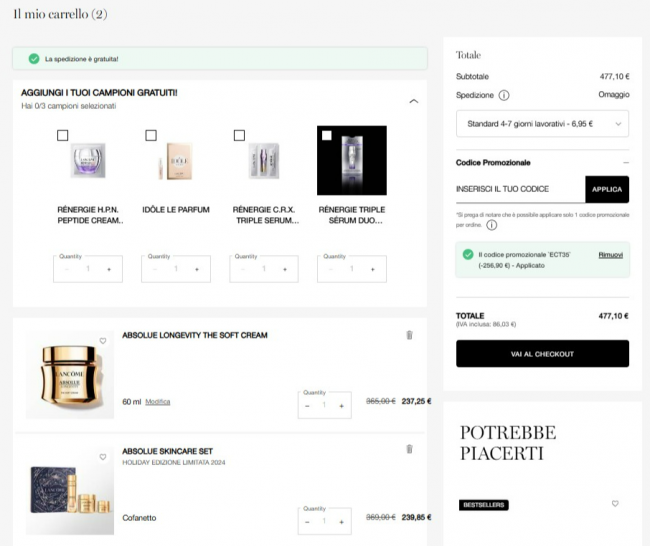Screen dimensions: 650x546
Task: Click the promo code input field
Action: click(520, 189)
